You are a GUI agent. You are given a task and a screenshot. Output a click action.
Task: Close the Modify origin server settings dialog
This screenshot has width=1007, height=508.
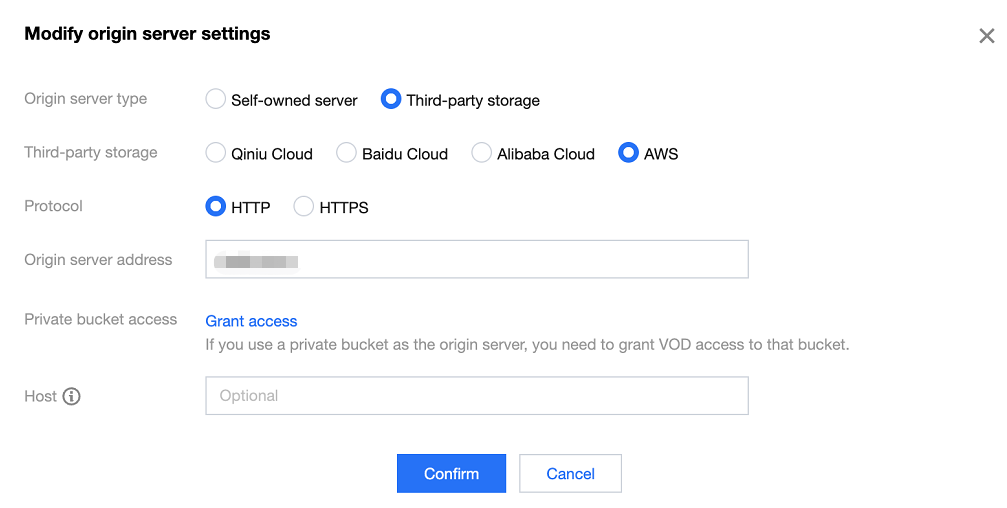(986, 36)
